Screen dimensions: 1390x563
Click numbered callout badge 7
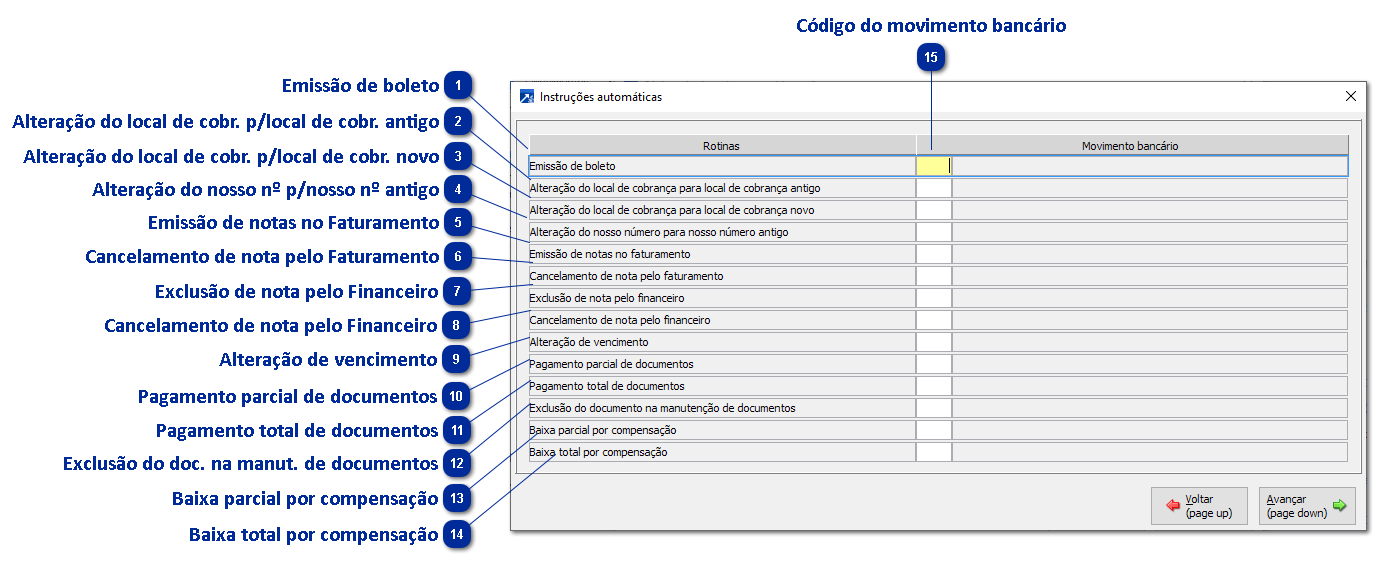[x=457, y=292]
